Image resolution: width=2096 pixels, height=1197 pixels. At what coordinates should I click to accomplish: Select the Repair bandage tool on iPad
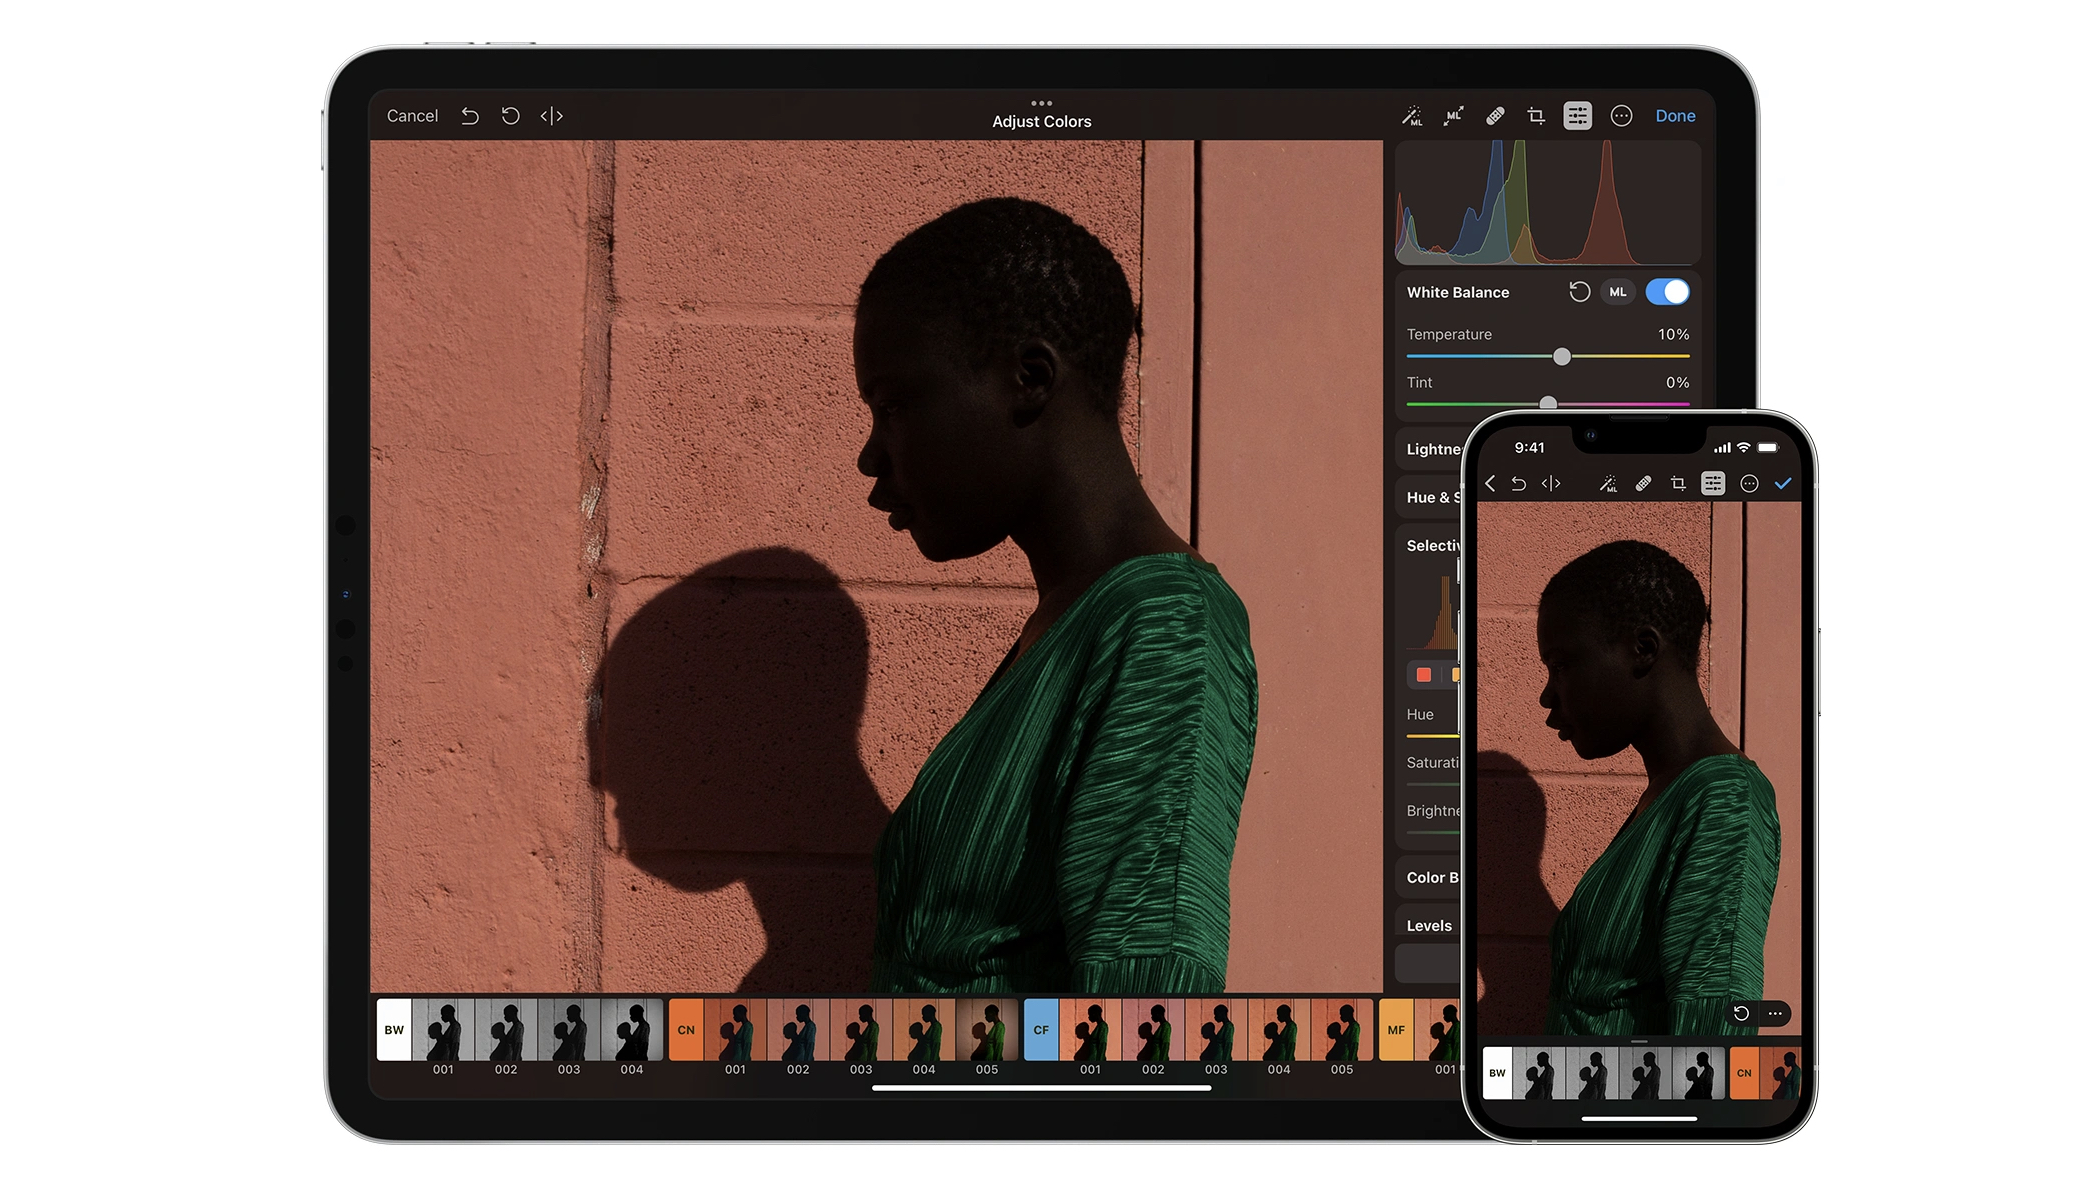click(1495, 116)
